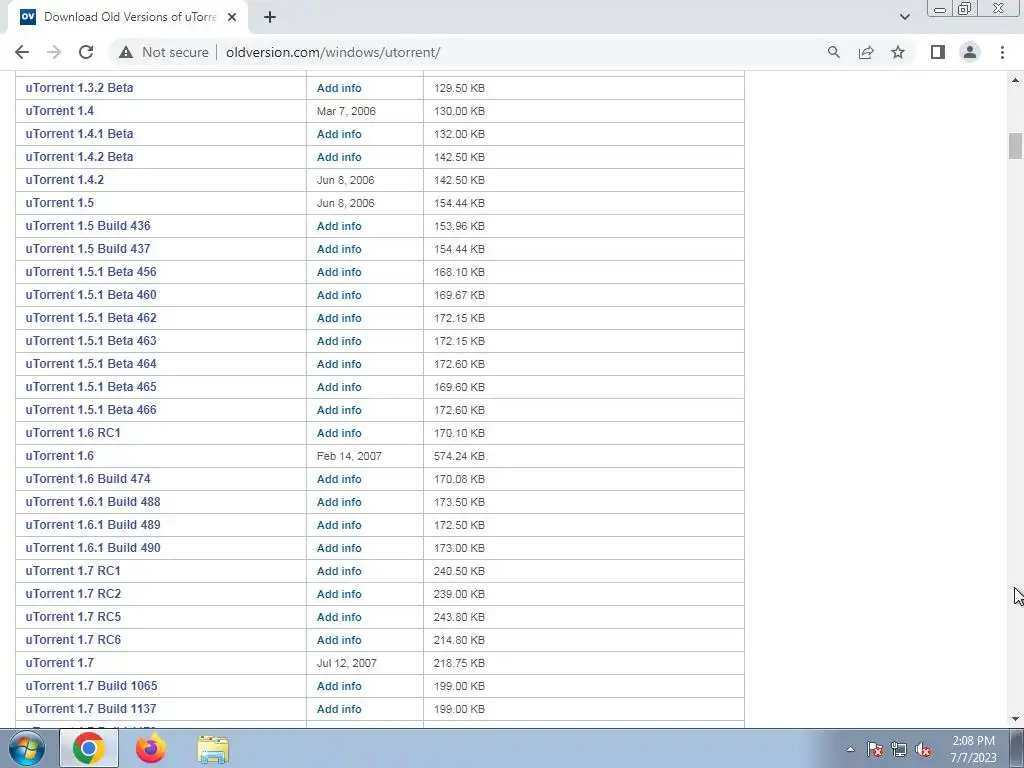Open the uTorrent 1.4 download link
The height and width of the screenshot is (768, 1024).
pos(59,110)
